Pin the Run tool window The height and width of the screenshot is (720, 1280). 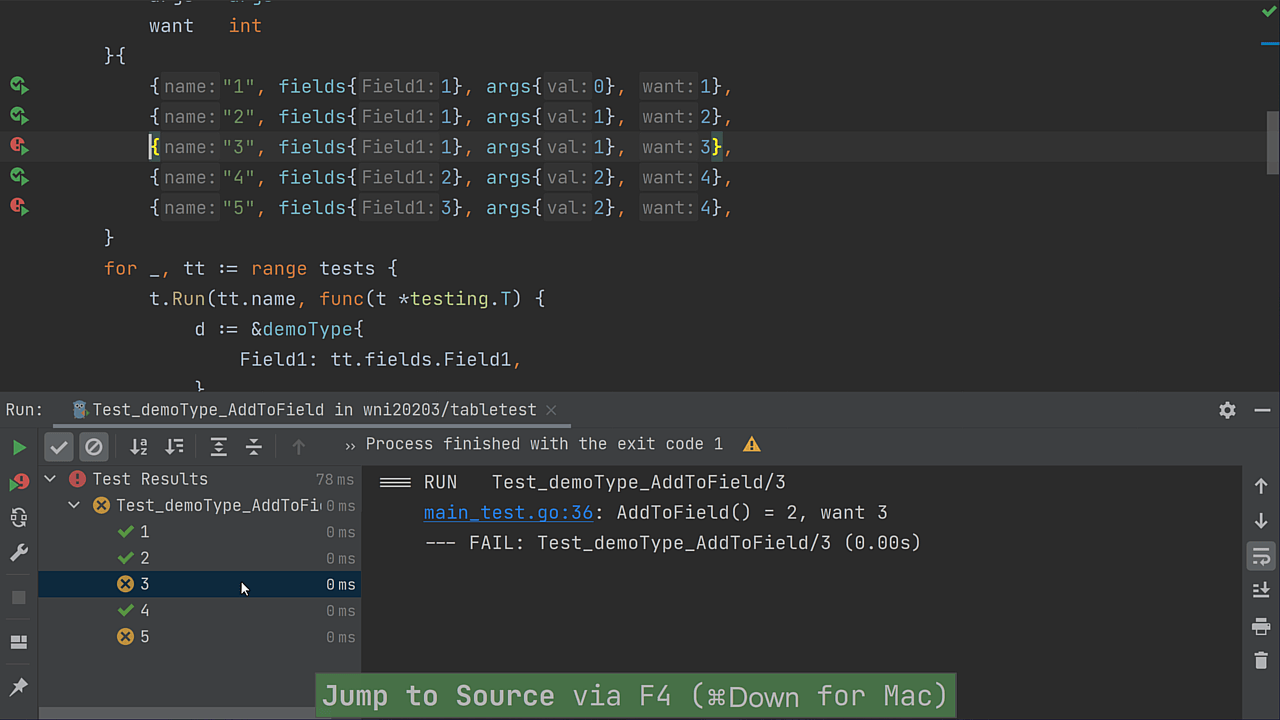point(19,686)
